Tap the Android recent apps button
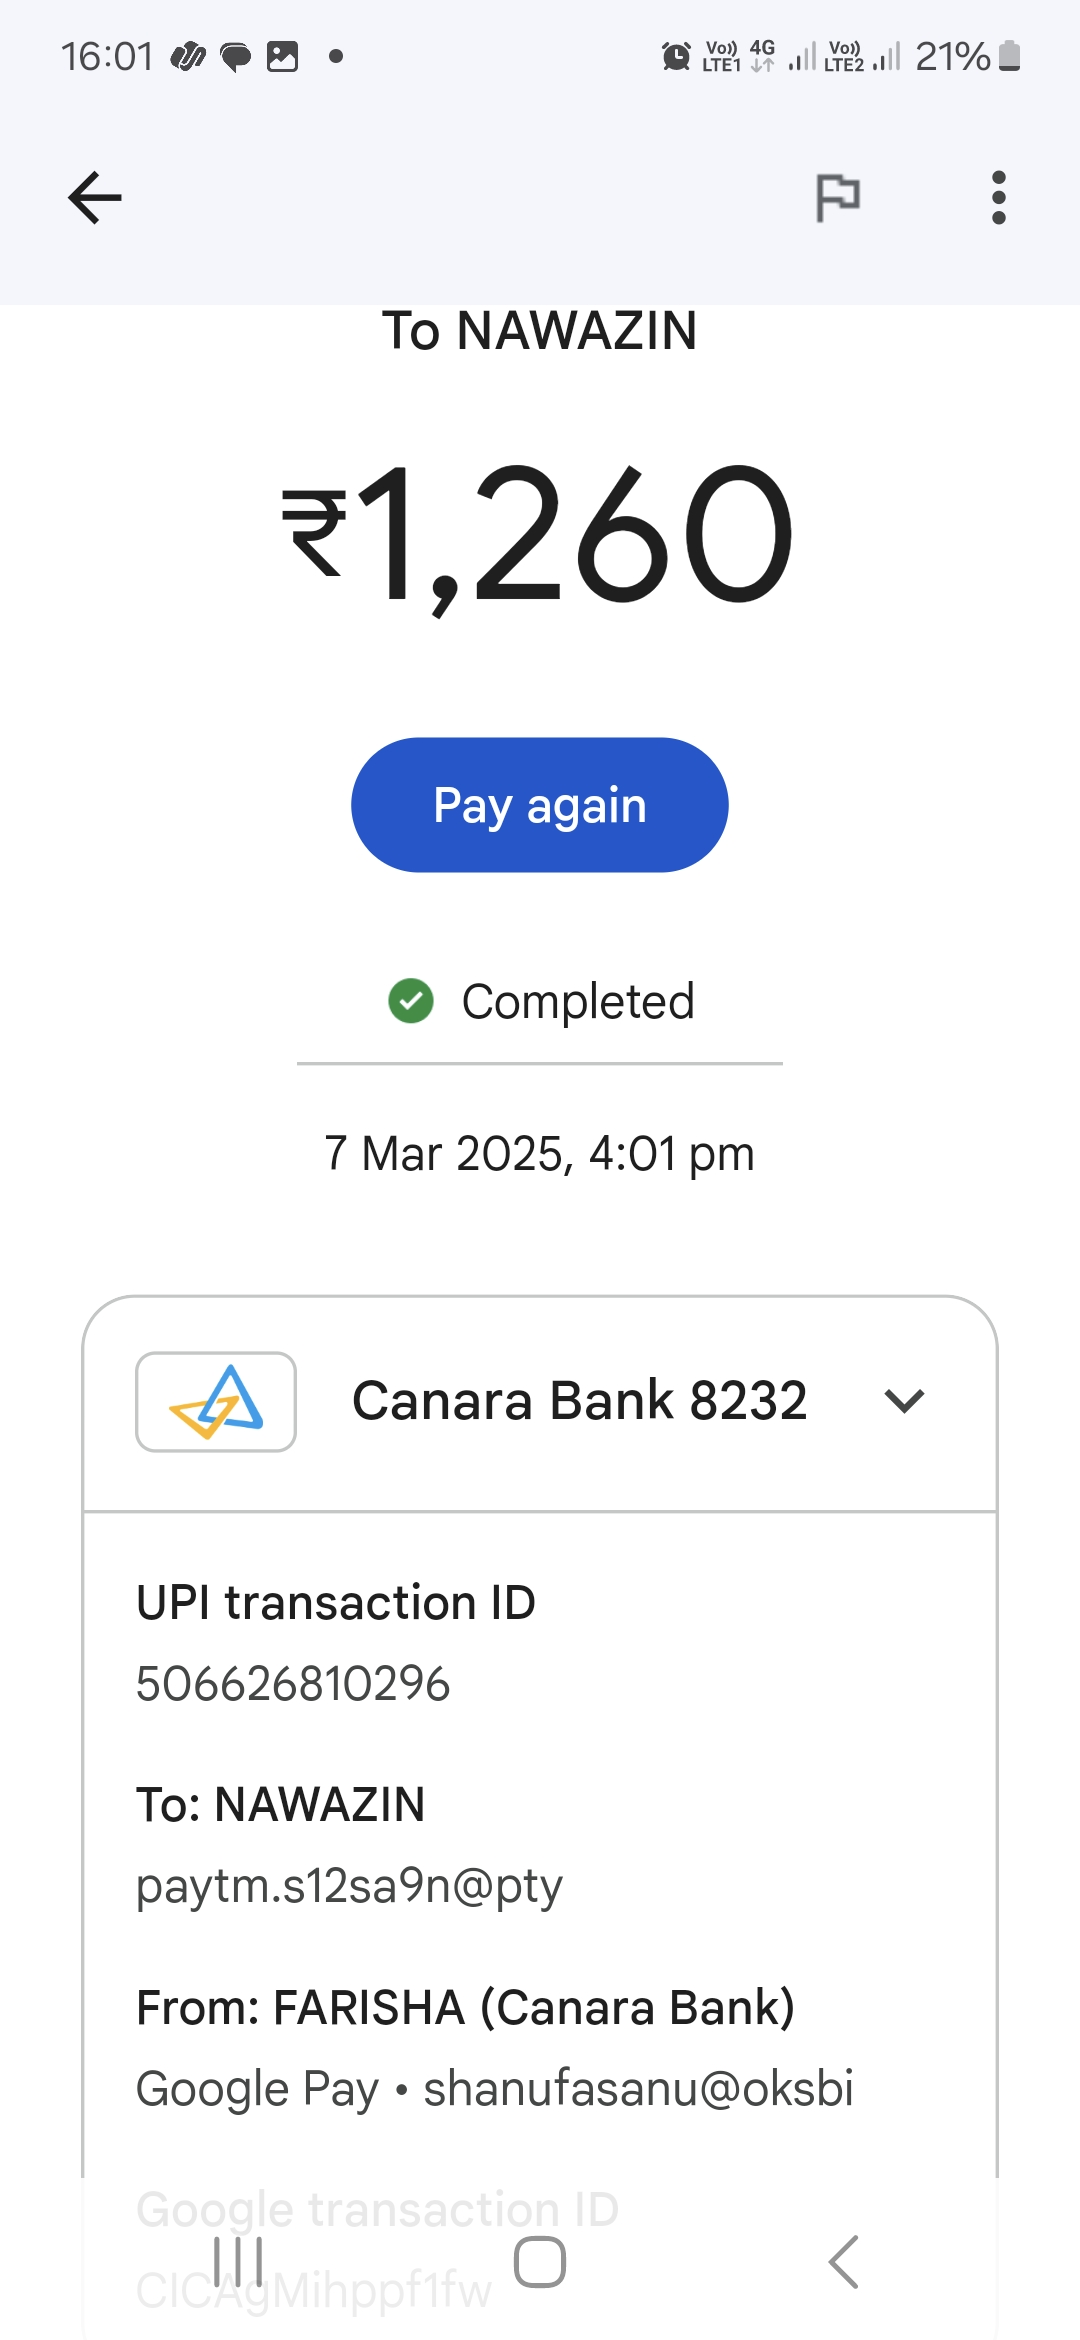Screen dimensions: 1080x2340 pyautogui.click(x=238, y=2262)
